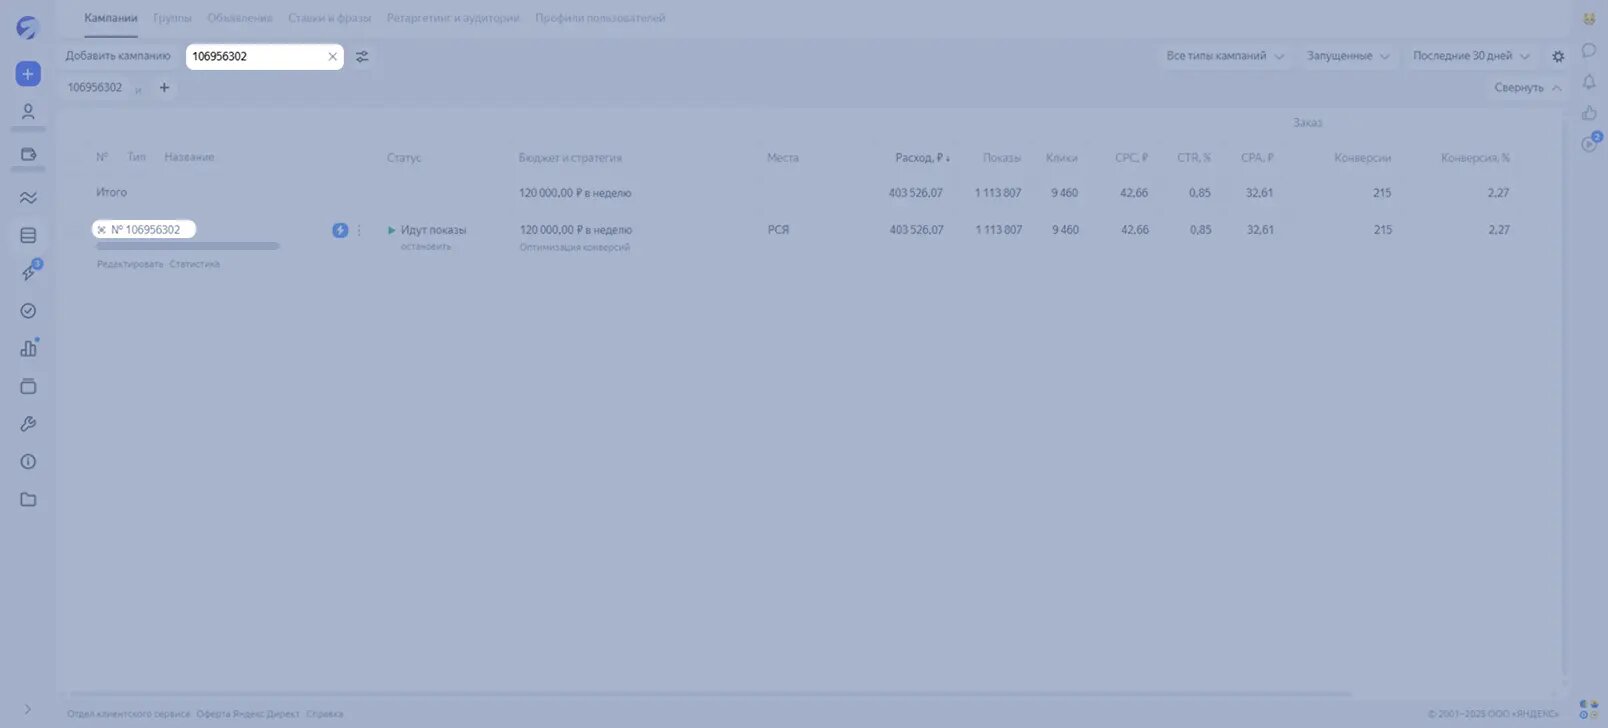This screenshot has height=728, width=1608.
Task: Open the bar chart statistics icon in sidebar
Action: (28, 348)
